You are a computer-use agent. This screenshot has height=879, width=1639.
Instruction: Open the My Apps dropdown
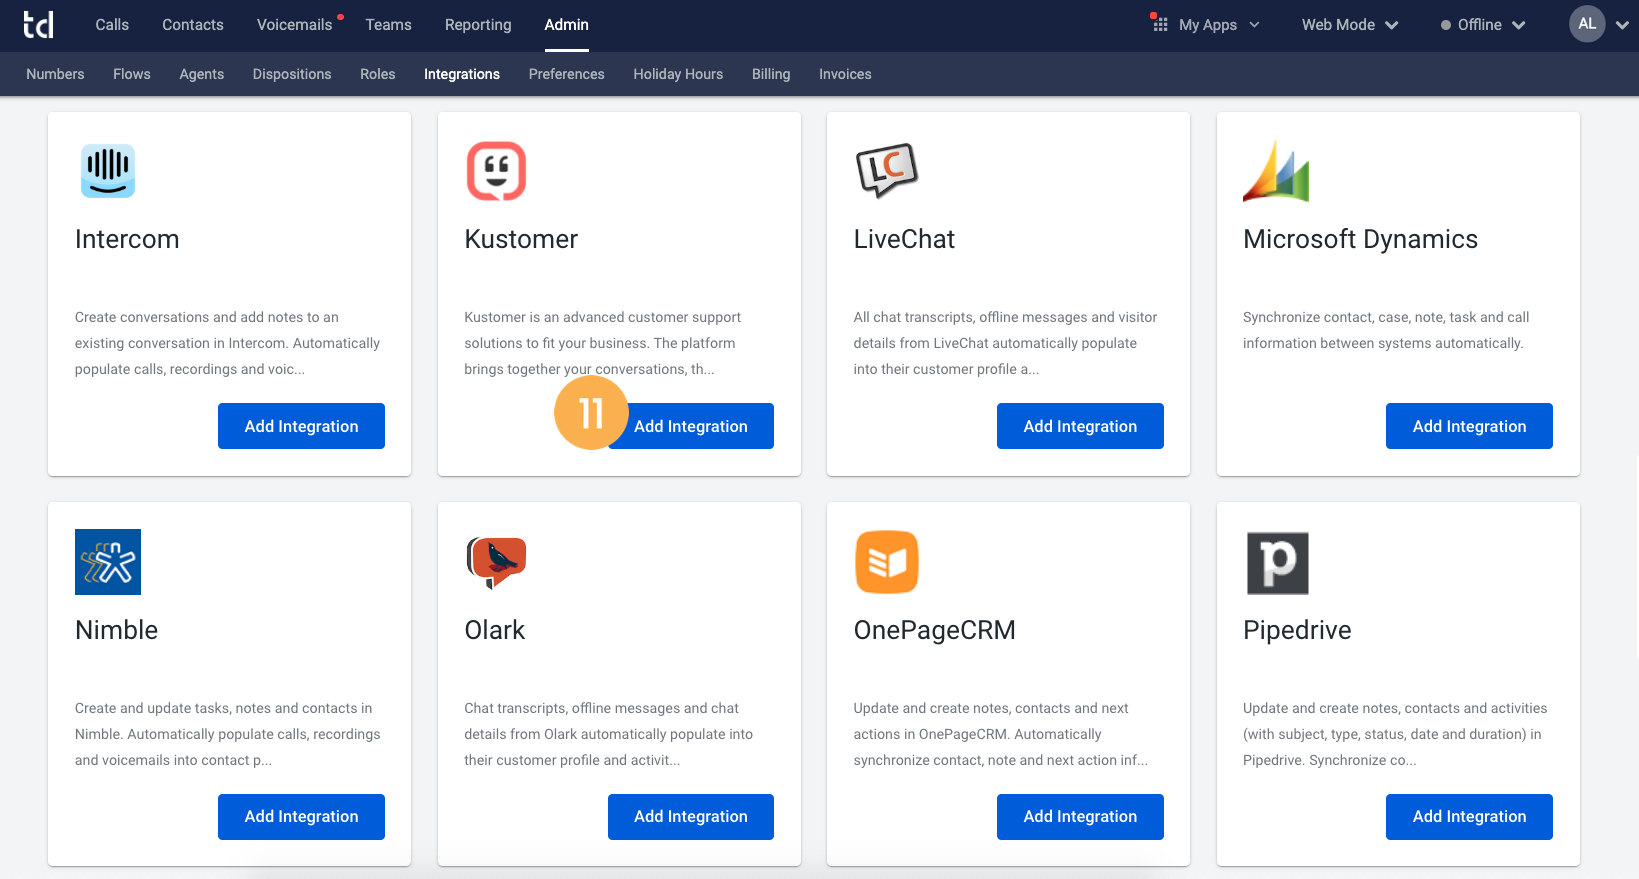coord(1206,25)
